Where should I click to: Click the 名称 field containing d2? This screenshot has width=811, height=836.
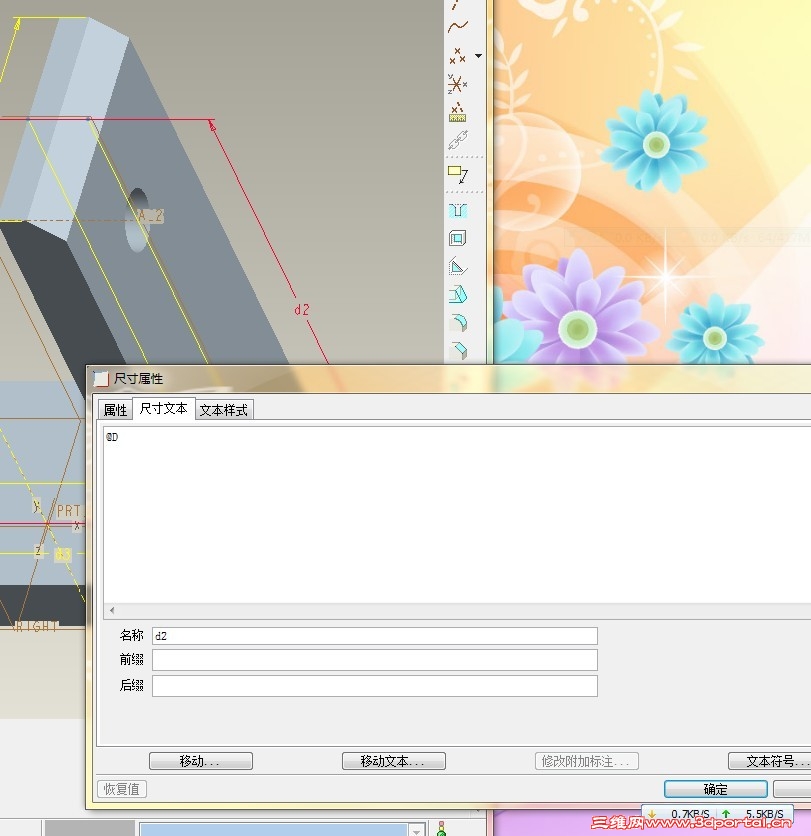click(375, 636)
